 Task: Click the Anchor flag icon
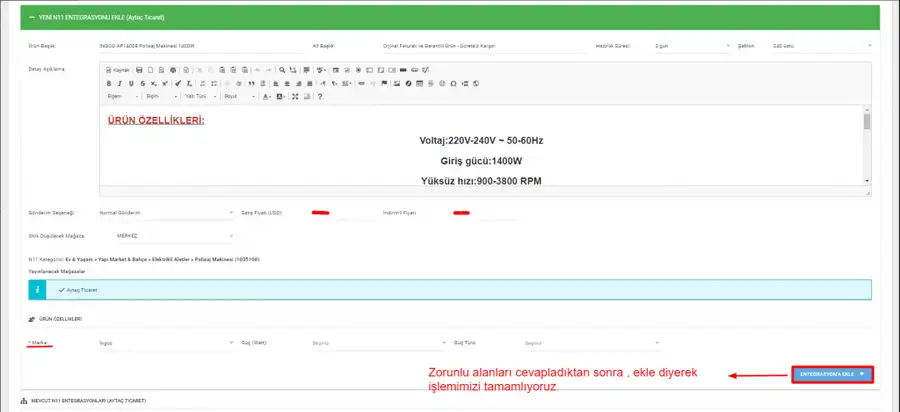pyautogui.click(x=384, y=84)
